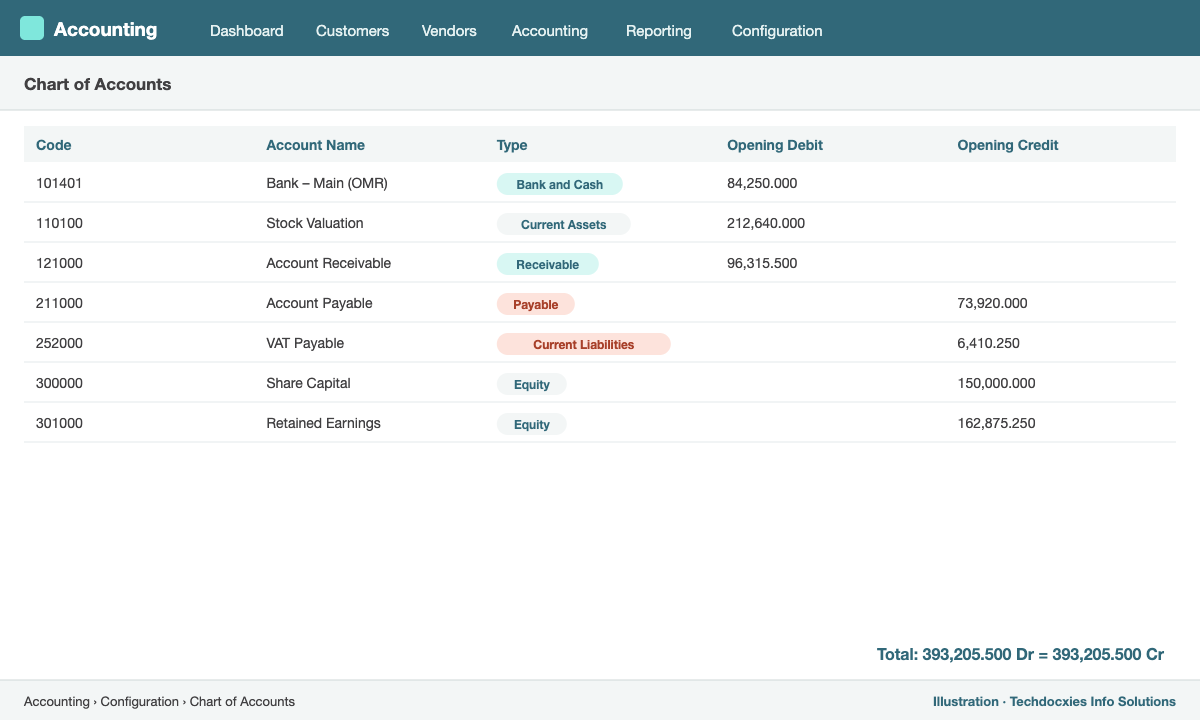Click the Equity badge for Share Capital
1200x720 pixels.
point(532,384)
